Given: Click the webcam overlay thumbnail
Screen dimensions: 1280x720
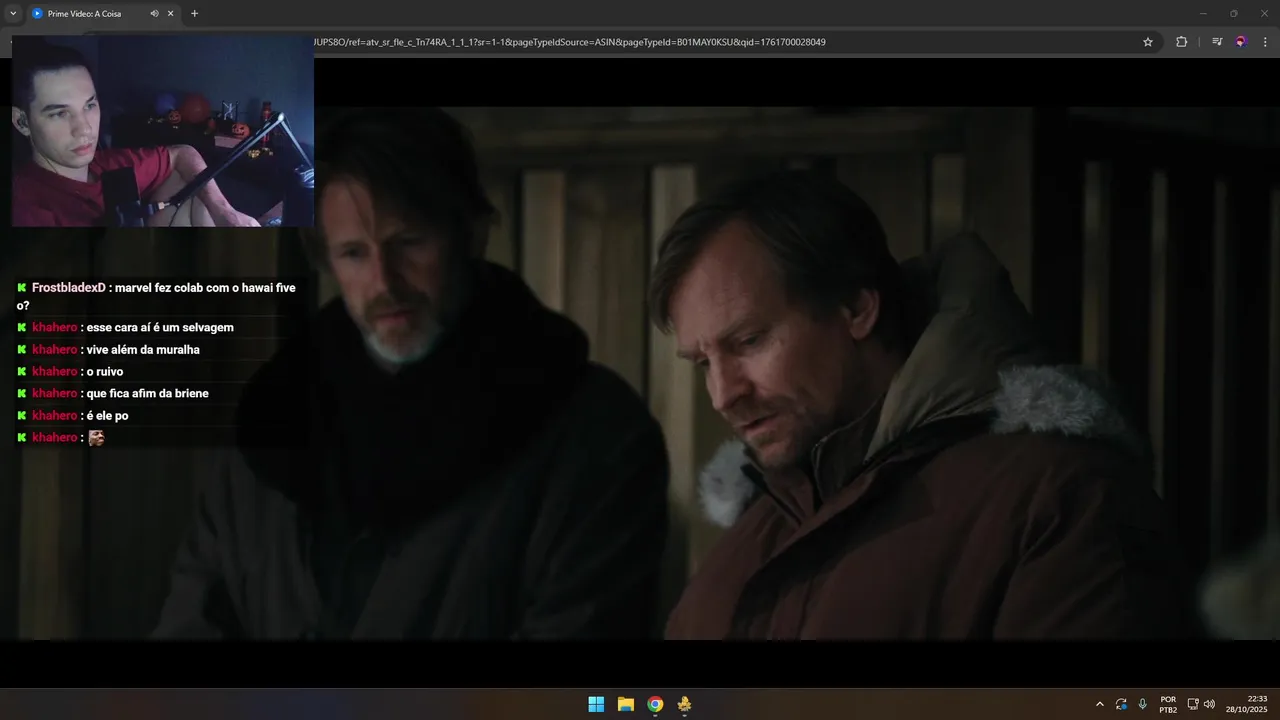Looking at the screenshot, I should (162, 131).
